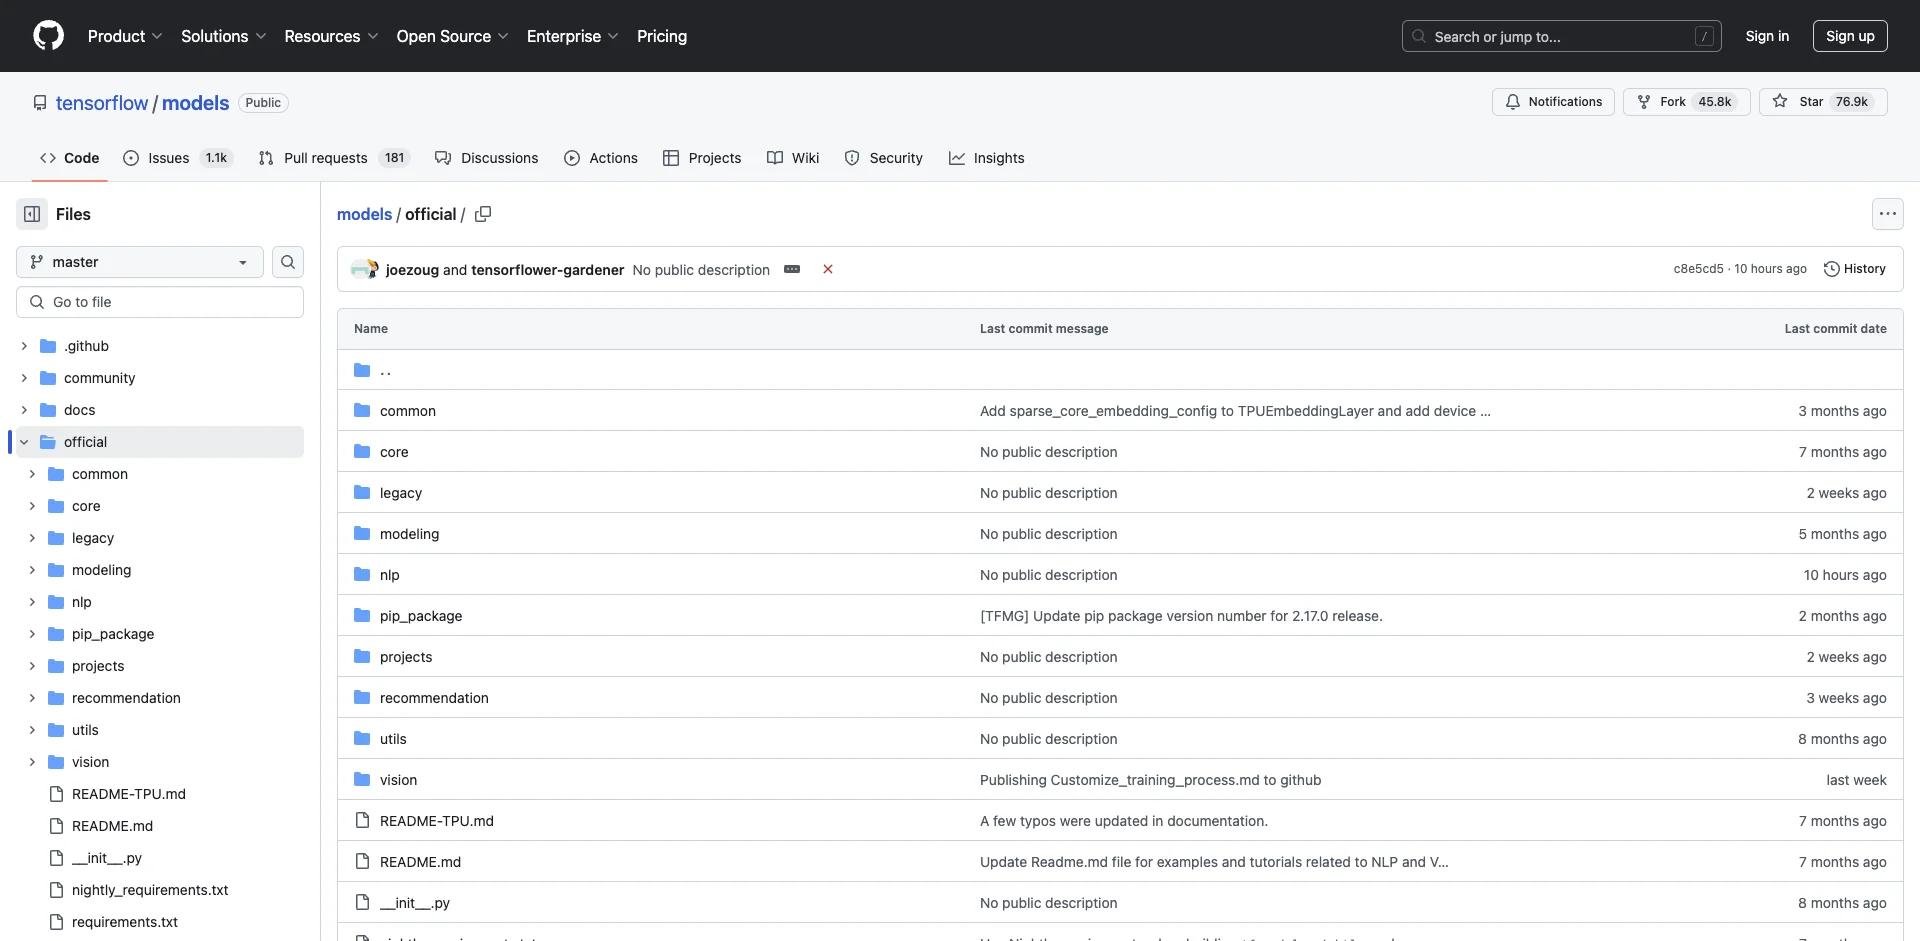Open the modeling folder in table
This screenshot has width=1920, height=941.
tap(409, 534)
